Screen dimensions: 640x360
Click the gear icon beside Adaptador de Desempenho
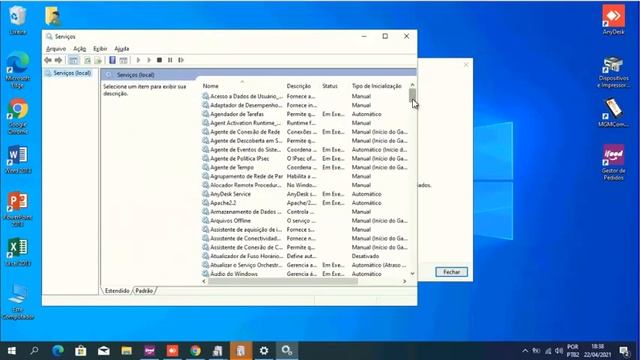pyautogui.click(x=206, y=105)
